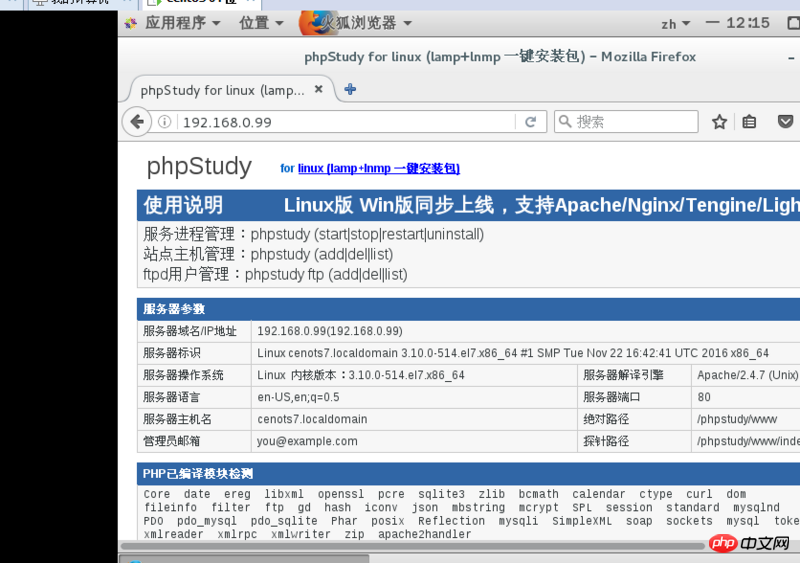Click the /phpstudy/www path value
Image resolution: width=800 pixels, height=563 pixels.
(x=737, y=420)
